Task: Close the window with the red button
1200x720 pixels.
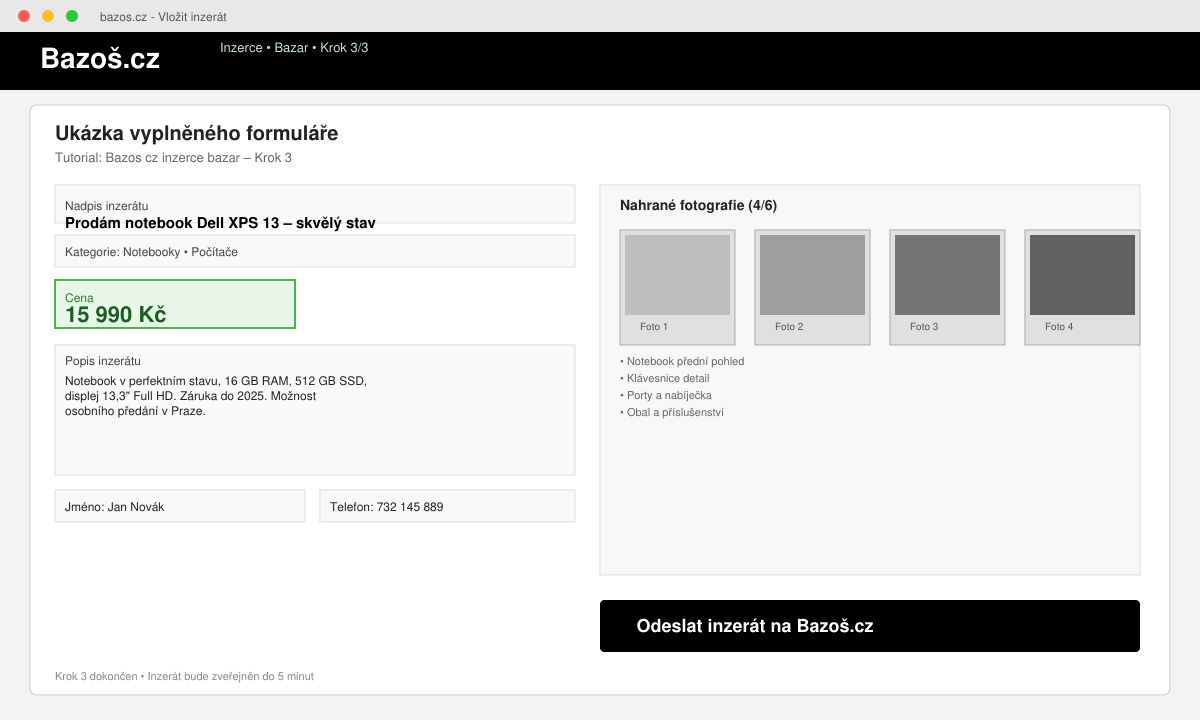Action: click(24, 16)
